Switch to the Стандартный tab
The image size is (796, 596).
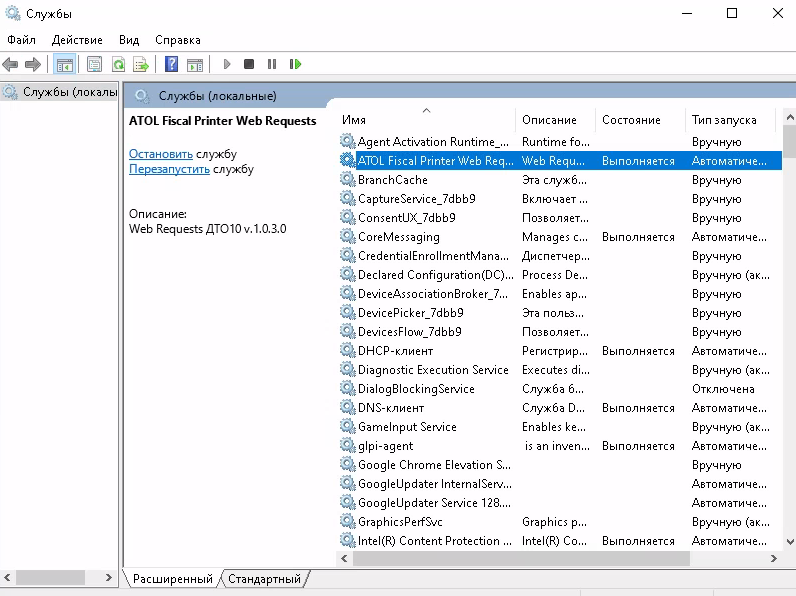point(264,579)
